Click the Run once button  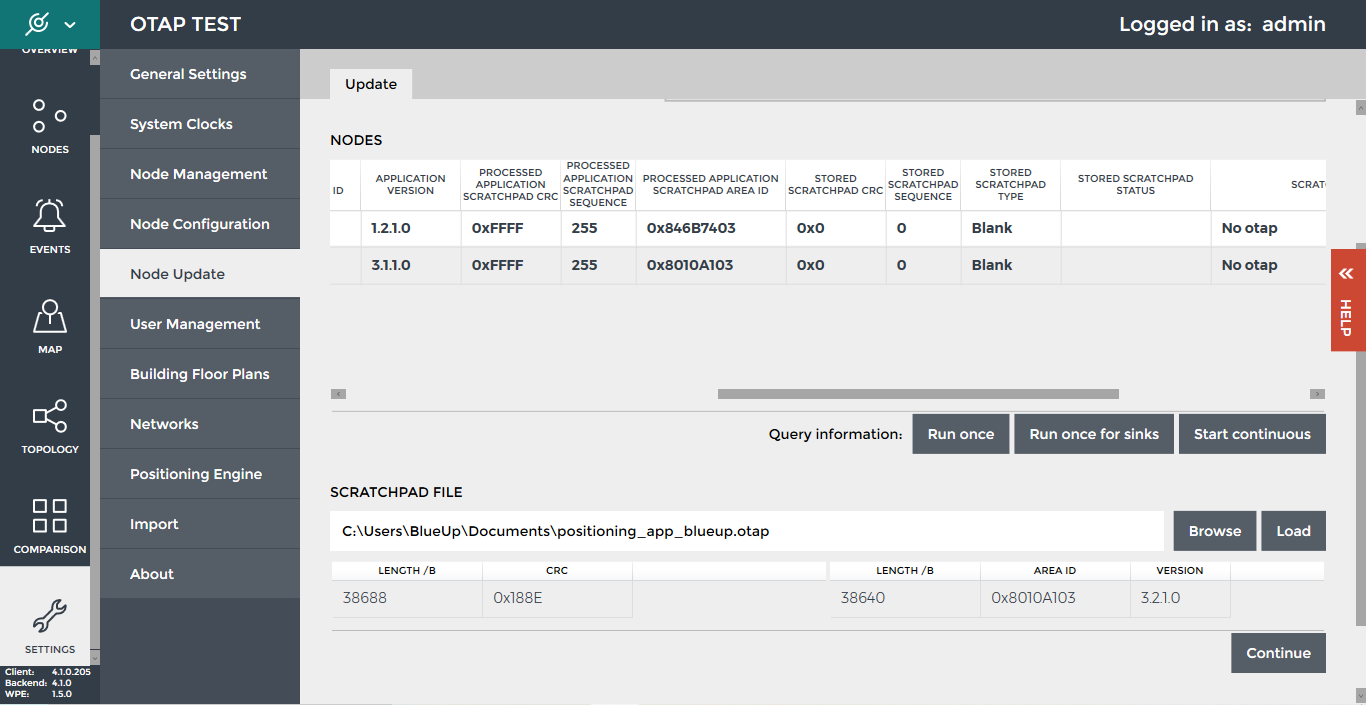click(960, 434)
